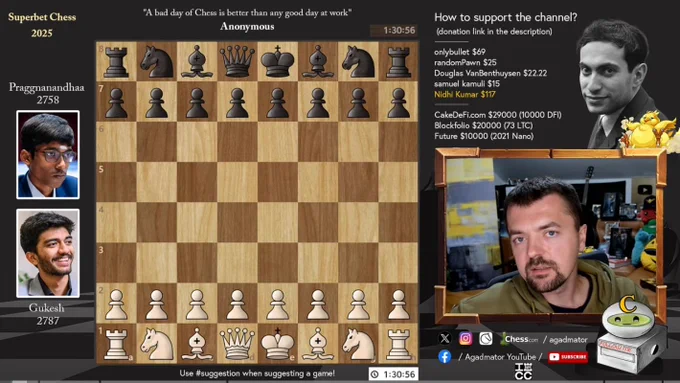Screen dimensions: 680x383
Task: Select the black bishop on c8
Action: click(x=197, y=62)
